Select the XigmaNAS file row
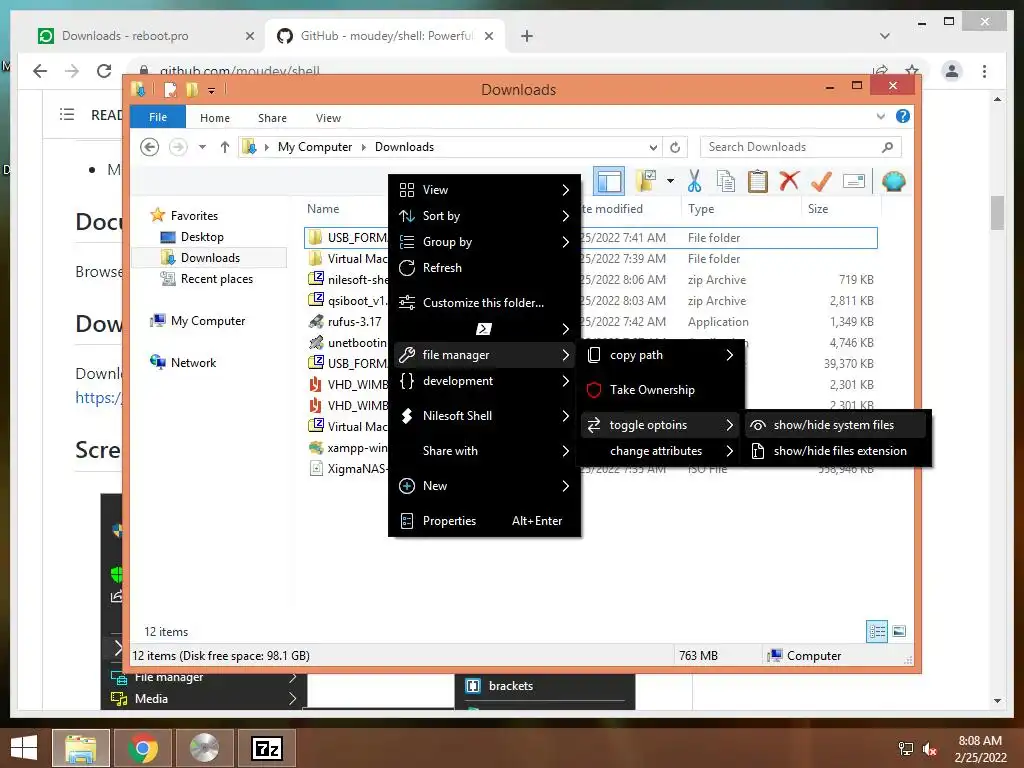 tap(348, 469)
